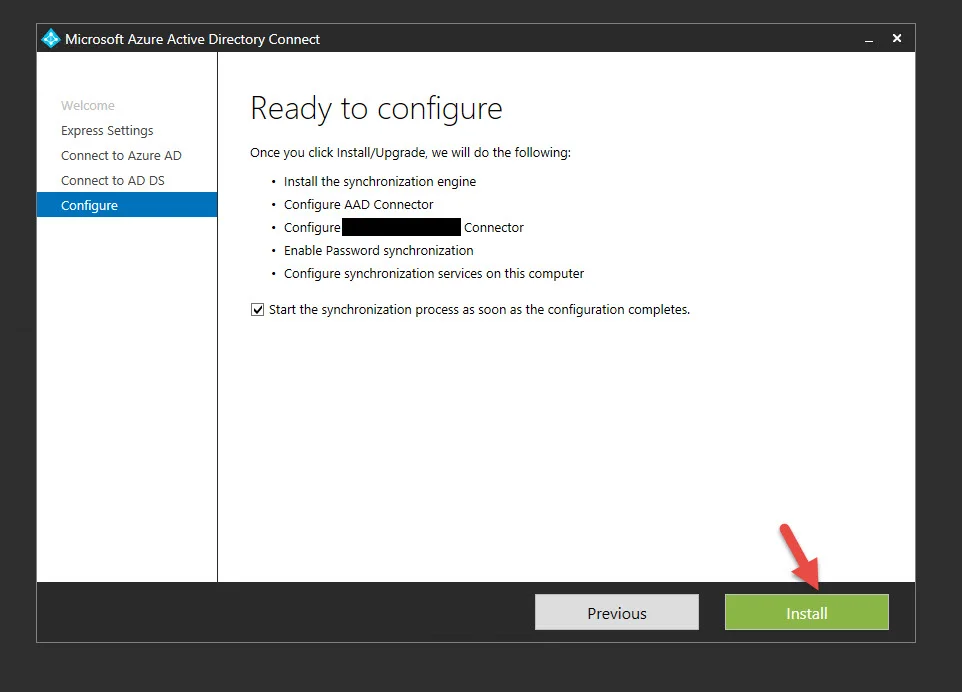Screen dimensions: 962x692
Task: Open the Connect to AD DS step
Action: tap(112, 180)
